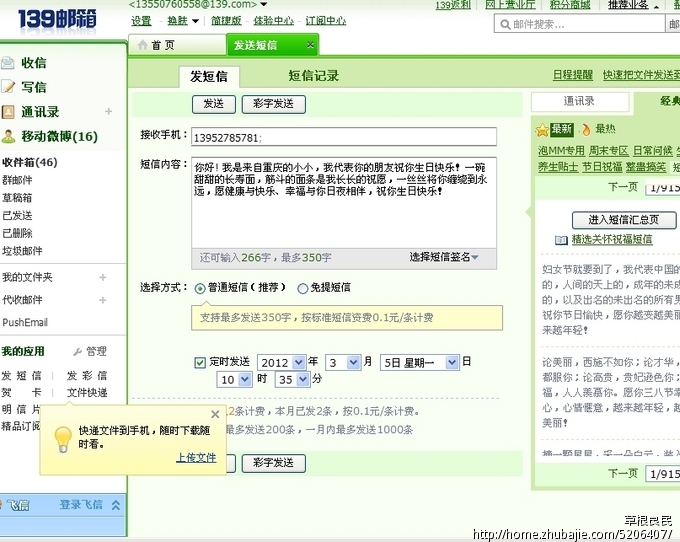680x542 pixels.
Task: Open 日程提醒 link
Action: tap(573, 75)
